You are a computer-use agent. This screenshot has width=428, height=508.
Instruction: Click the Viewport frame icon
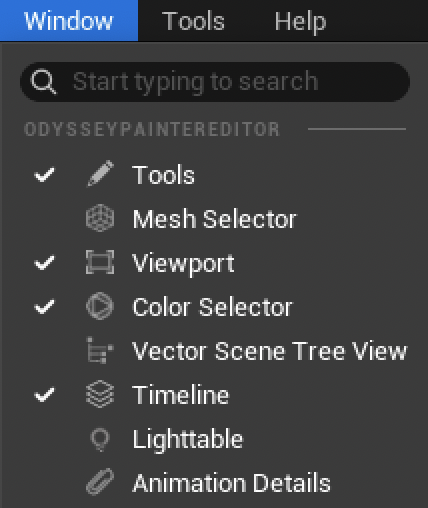[x=100, y=262]
